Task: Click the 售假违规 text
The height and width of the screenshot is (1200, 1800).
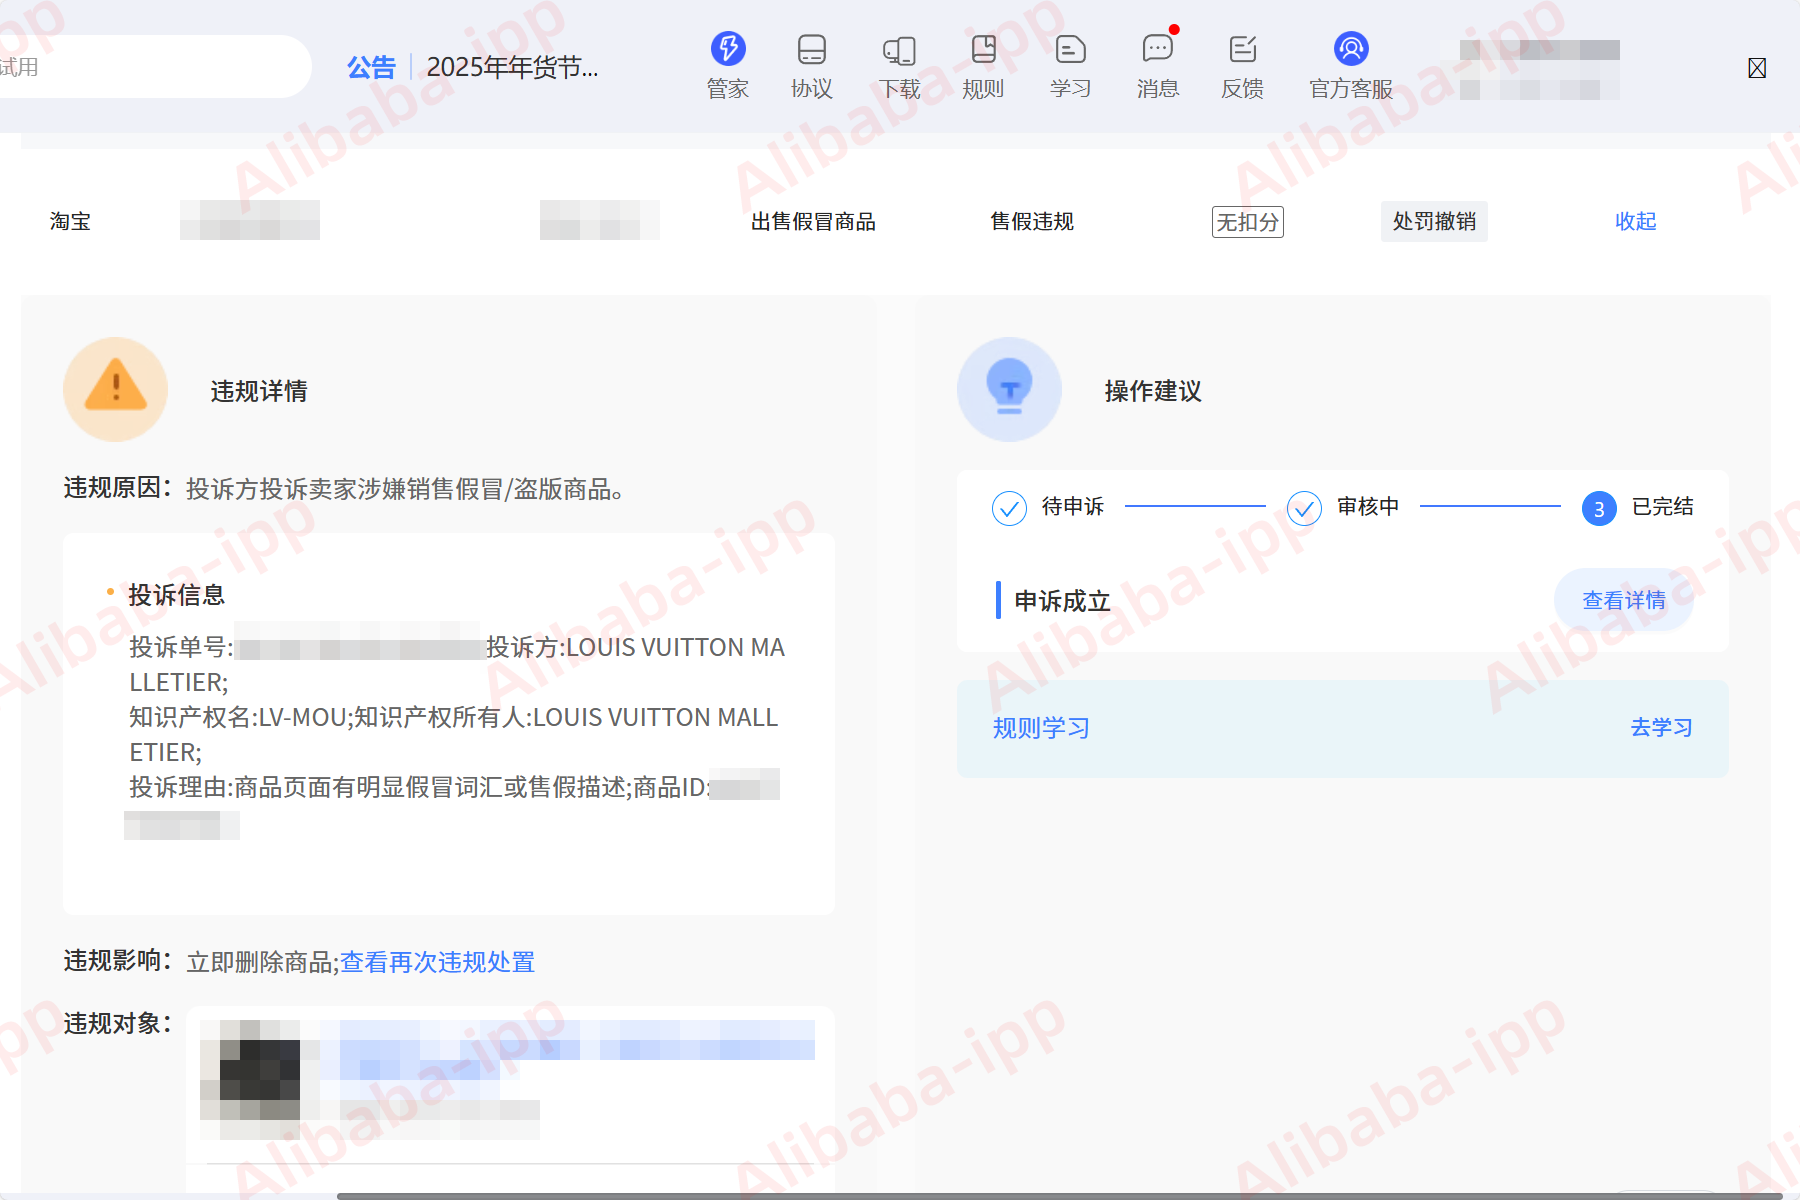Action: [1032, 221]
